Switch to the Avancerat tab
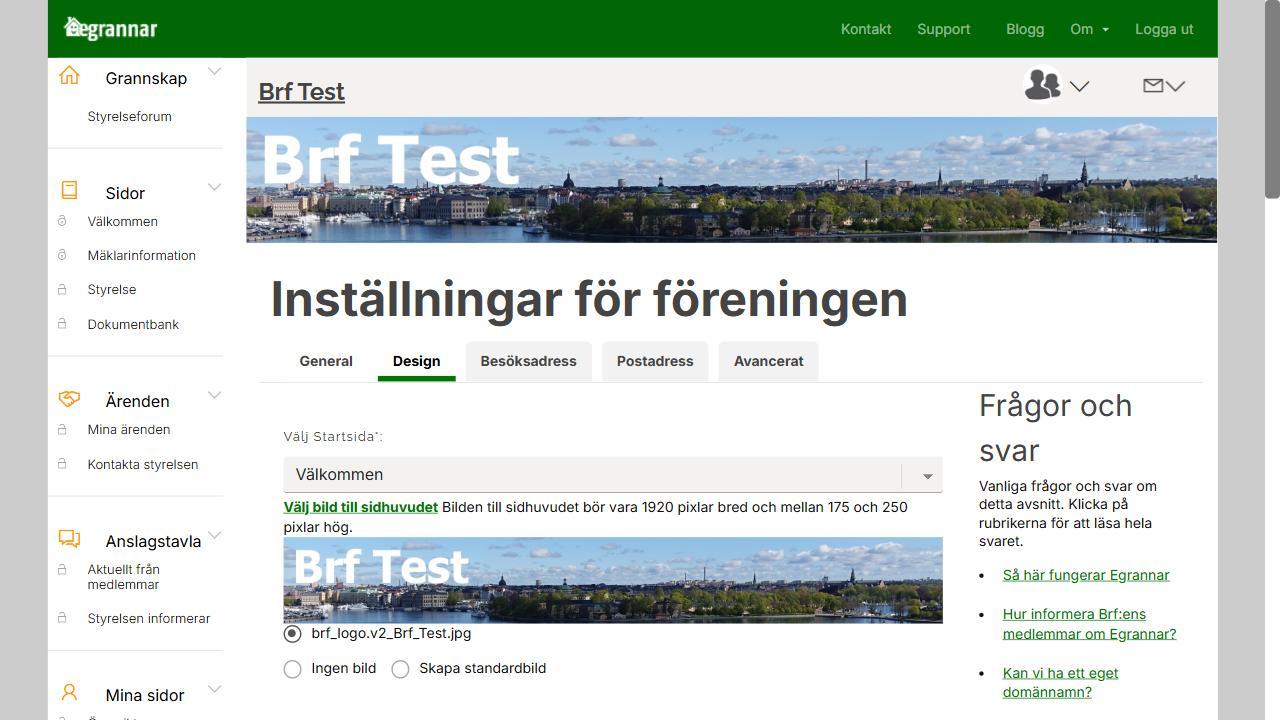The image size is (1280, 720). [768, 361]
